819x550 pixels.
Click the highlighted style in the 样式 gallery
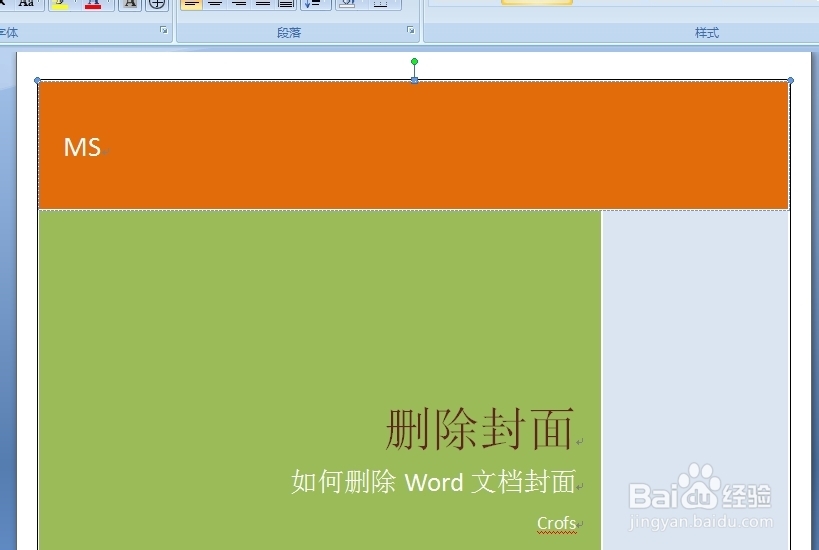[x=536, y=2]
